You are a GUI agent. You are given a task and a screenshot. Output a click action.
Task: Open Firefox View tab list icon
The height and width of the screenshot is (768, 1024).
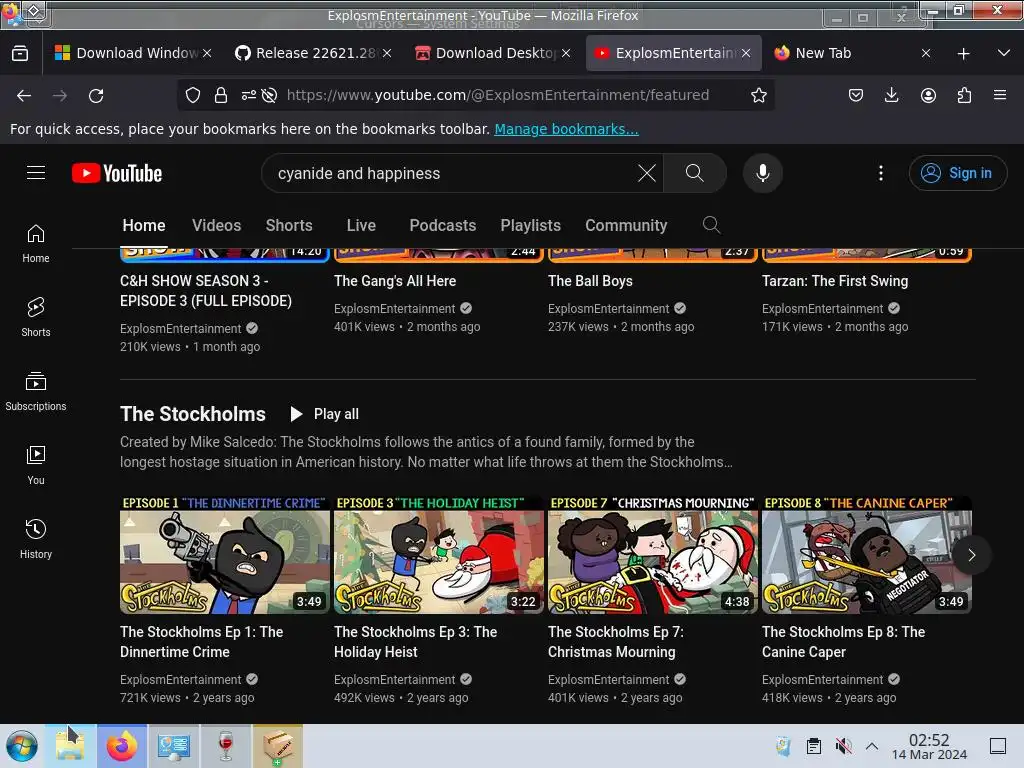tap(20, 54)
